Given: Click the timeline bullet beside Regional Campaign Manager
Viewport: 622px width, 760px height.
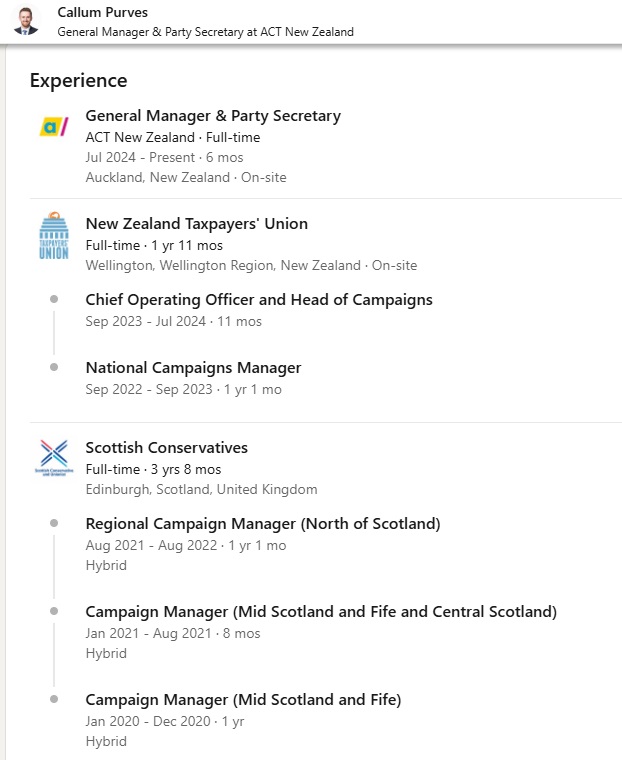Looking at the screenshot, I should 54,523.
